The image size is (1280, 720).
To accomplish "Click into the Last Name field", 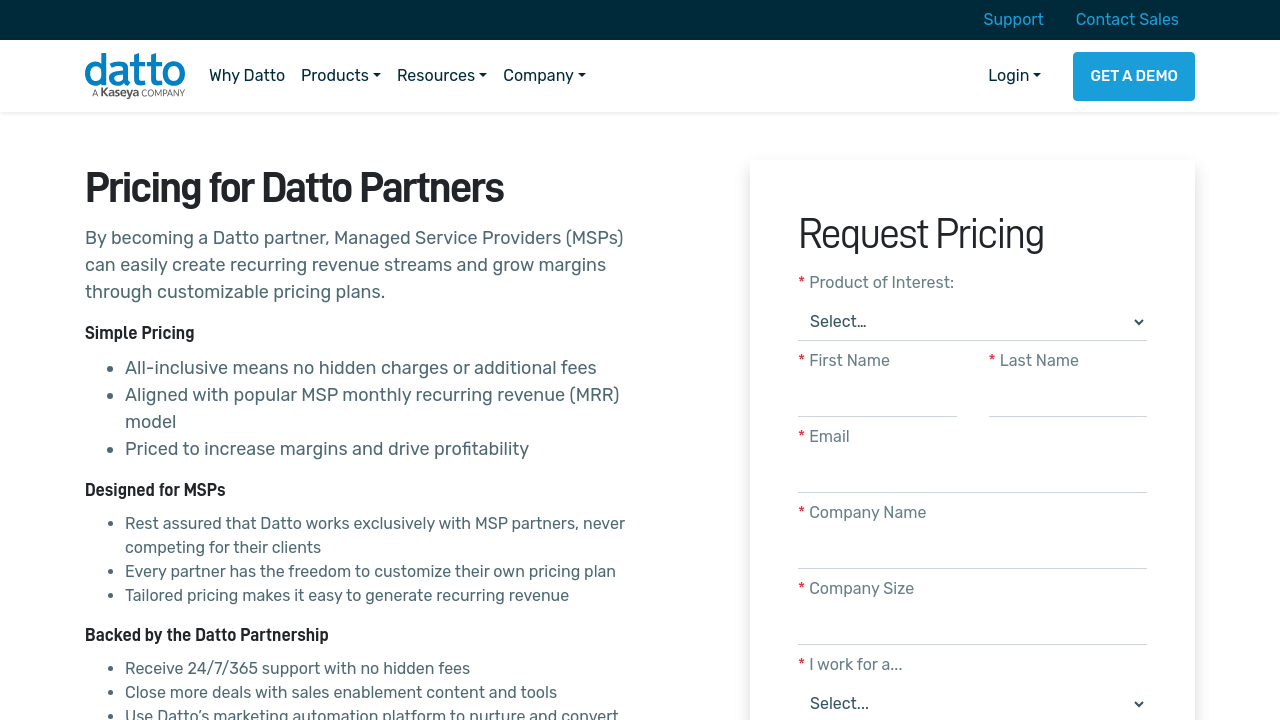I will [x=1067, y=398].
